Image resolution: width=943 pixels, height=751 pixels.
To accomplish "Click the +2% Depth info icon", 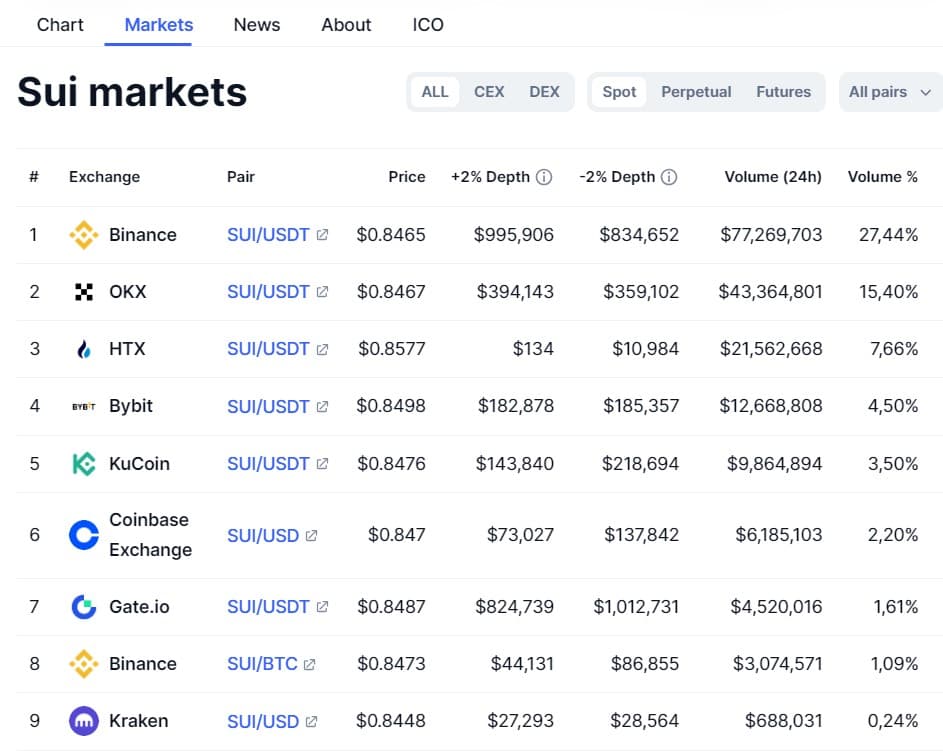I will (544, 177).
